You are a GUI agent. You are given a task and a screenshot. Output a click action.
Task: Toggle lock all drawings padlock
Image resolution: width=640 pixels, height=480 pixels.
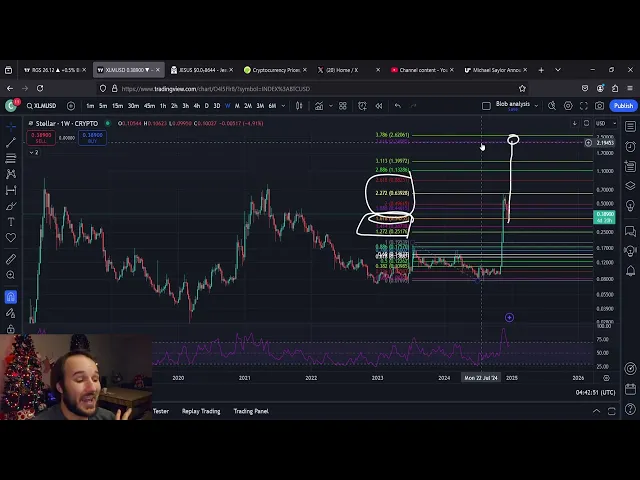pyautogui.click(x=11, y=329)
